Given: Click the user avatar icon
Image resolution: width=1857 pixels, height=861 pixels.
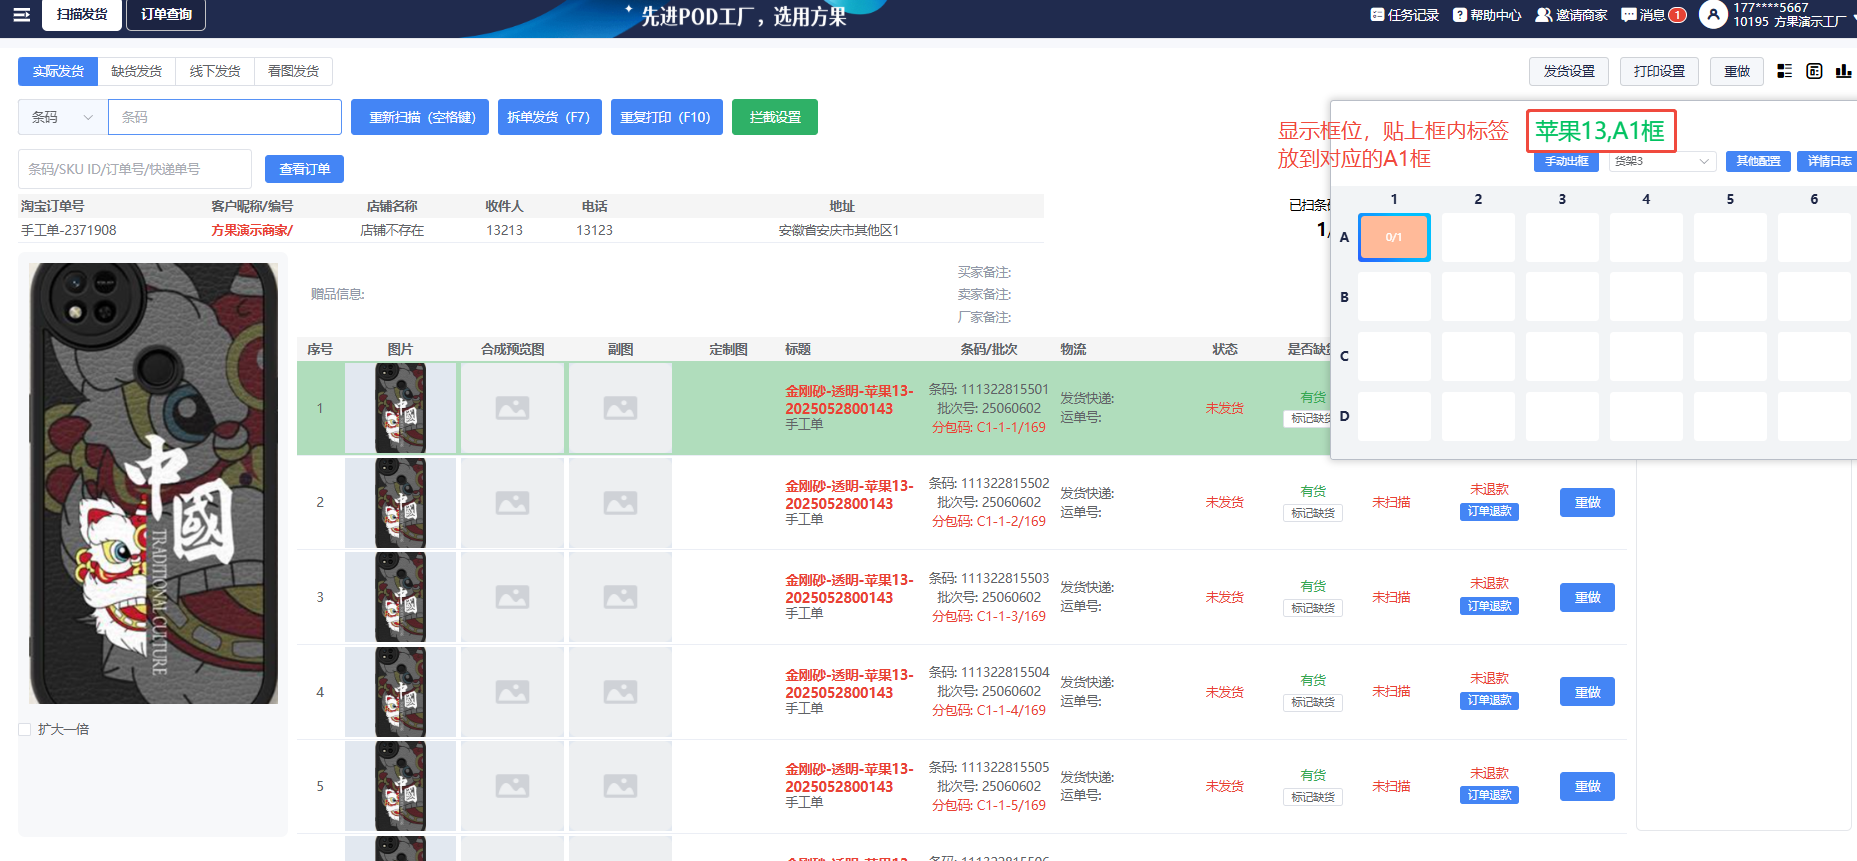Looking at the screenshot, I should coord(1713,15).
